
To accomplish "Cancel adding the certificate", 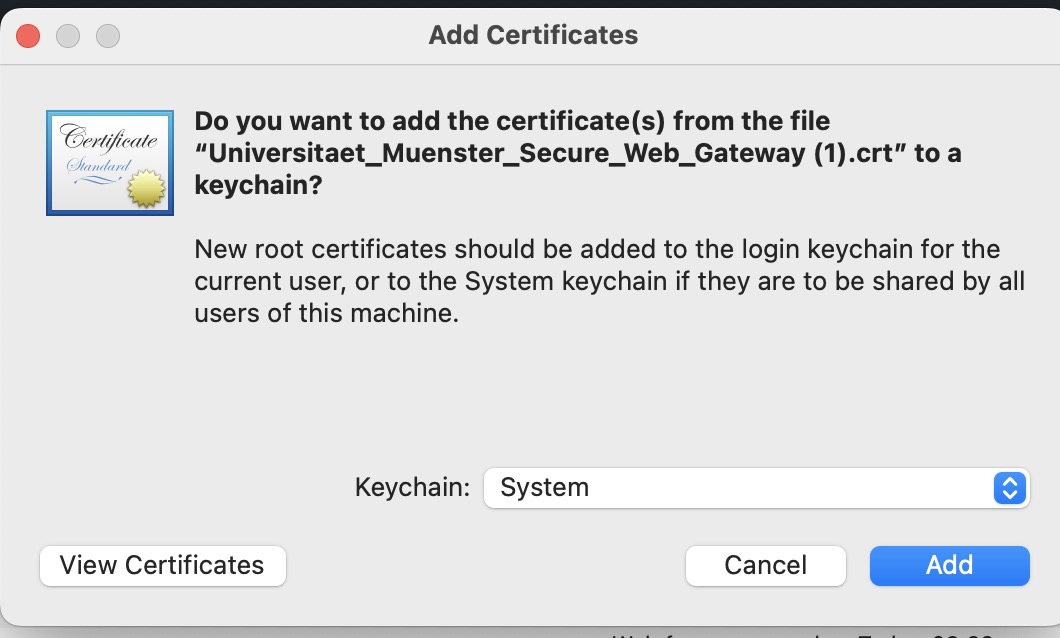I will [x=765, y=565].
